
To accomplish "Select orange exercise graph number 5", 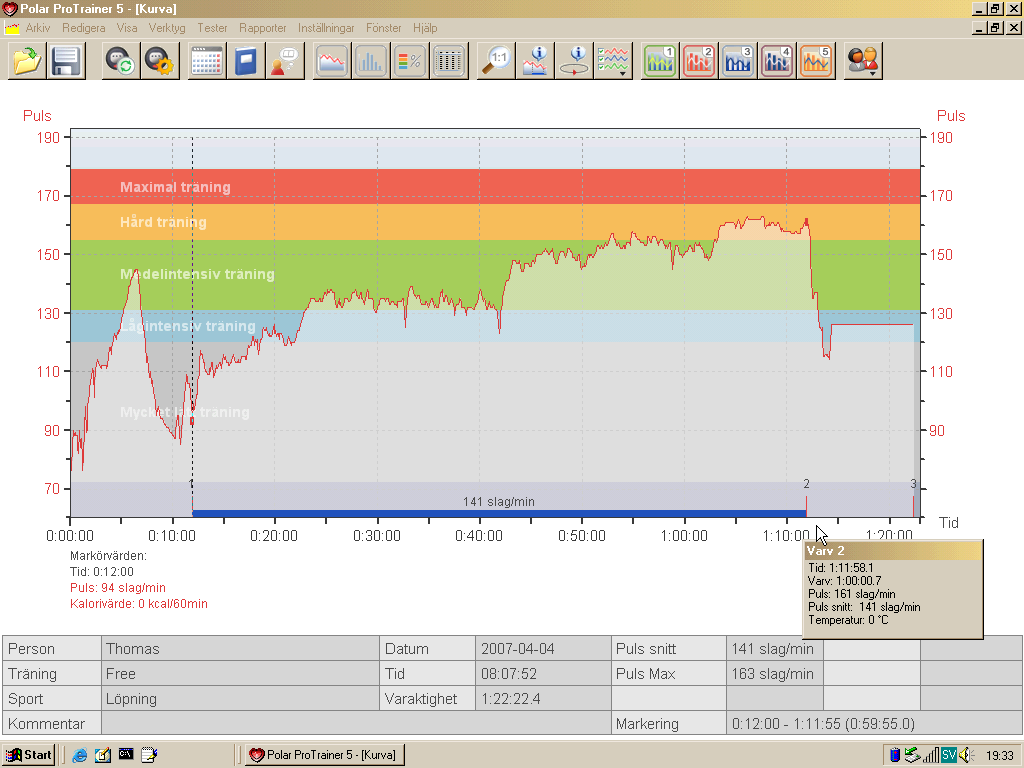I will (816, 61).
